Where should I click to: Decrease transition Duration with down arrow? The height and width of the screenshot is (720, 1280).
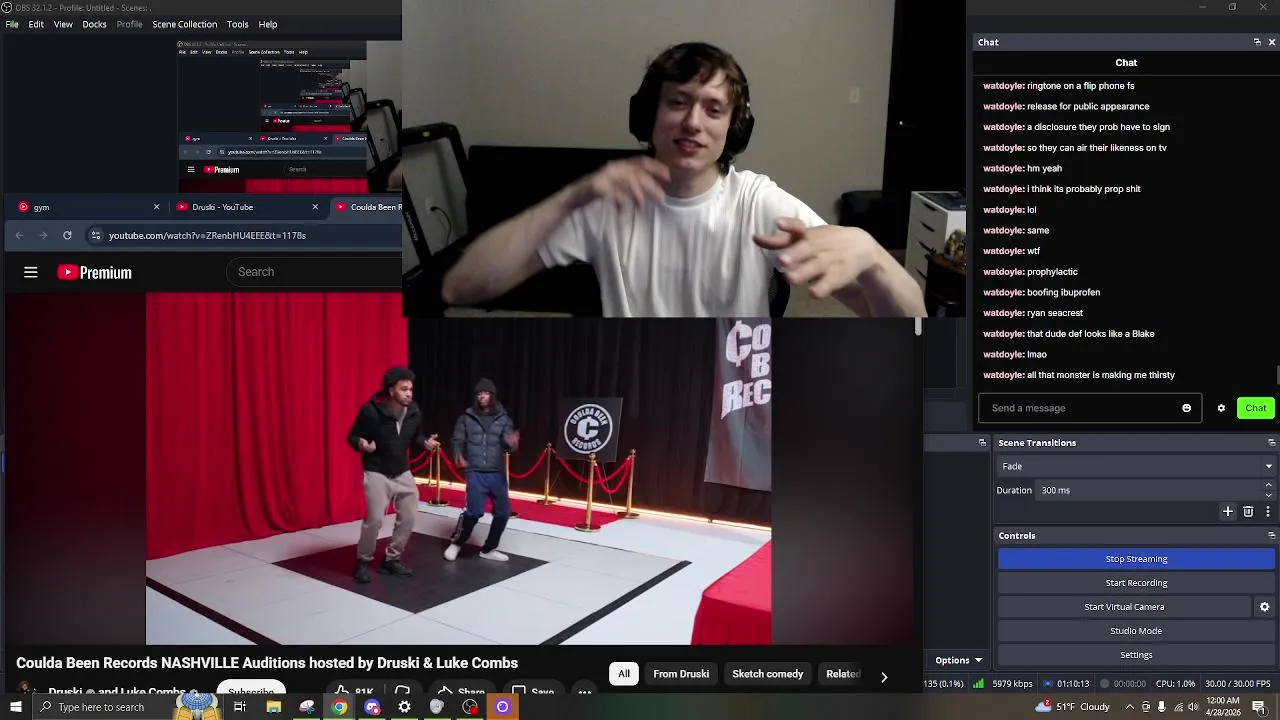[1268, 495]
